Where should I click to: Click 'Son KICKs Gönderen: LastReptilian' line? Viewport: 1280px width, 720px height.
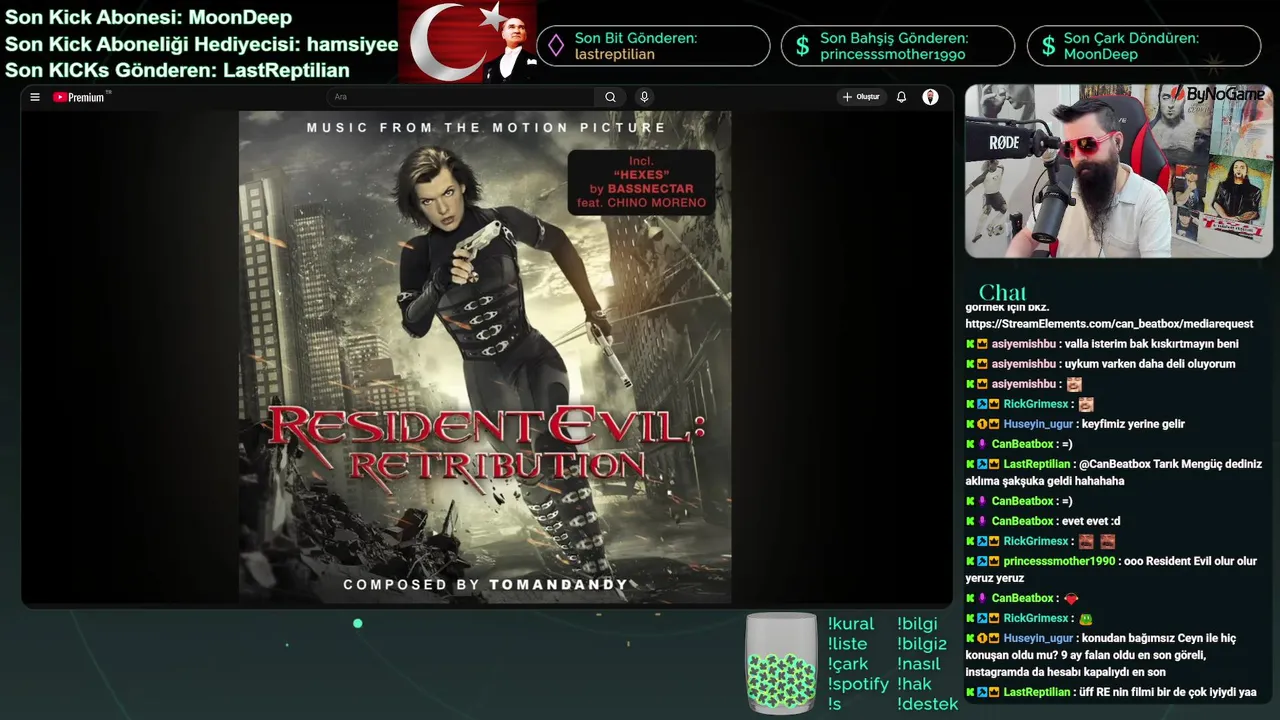[x=177, y=70]
